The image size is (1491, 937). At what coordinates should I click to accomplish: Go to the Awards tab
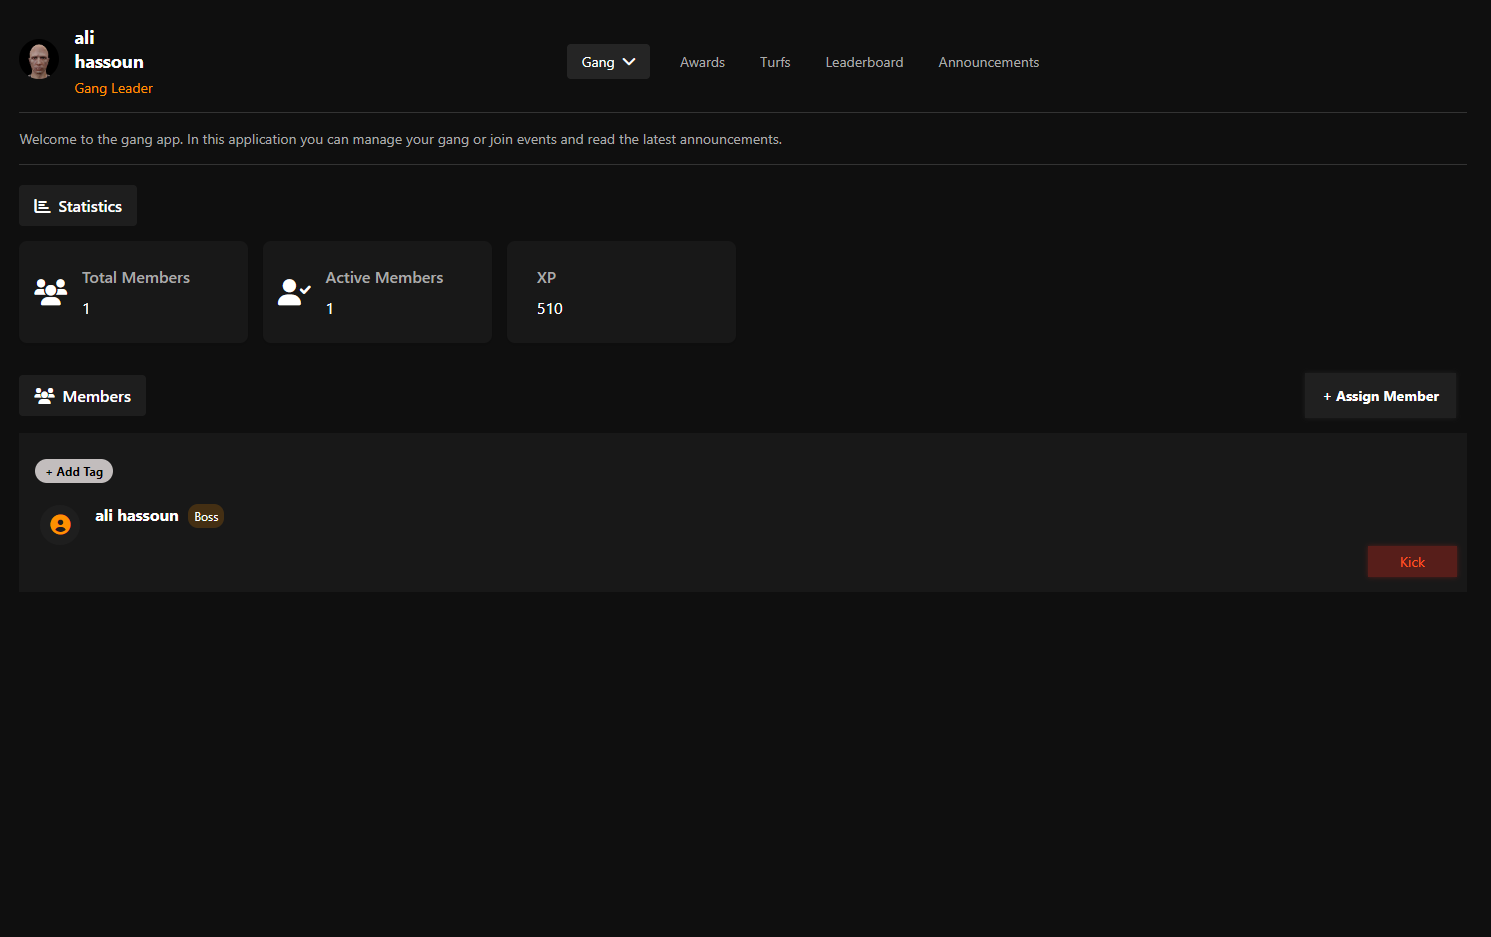pyautogui.click(x=702, y=62)
